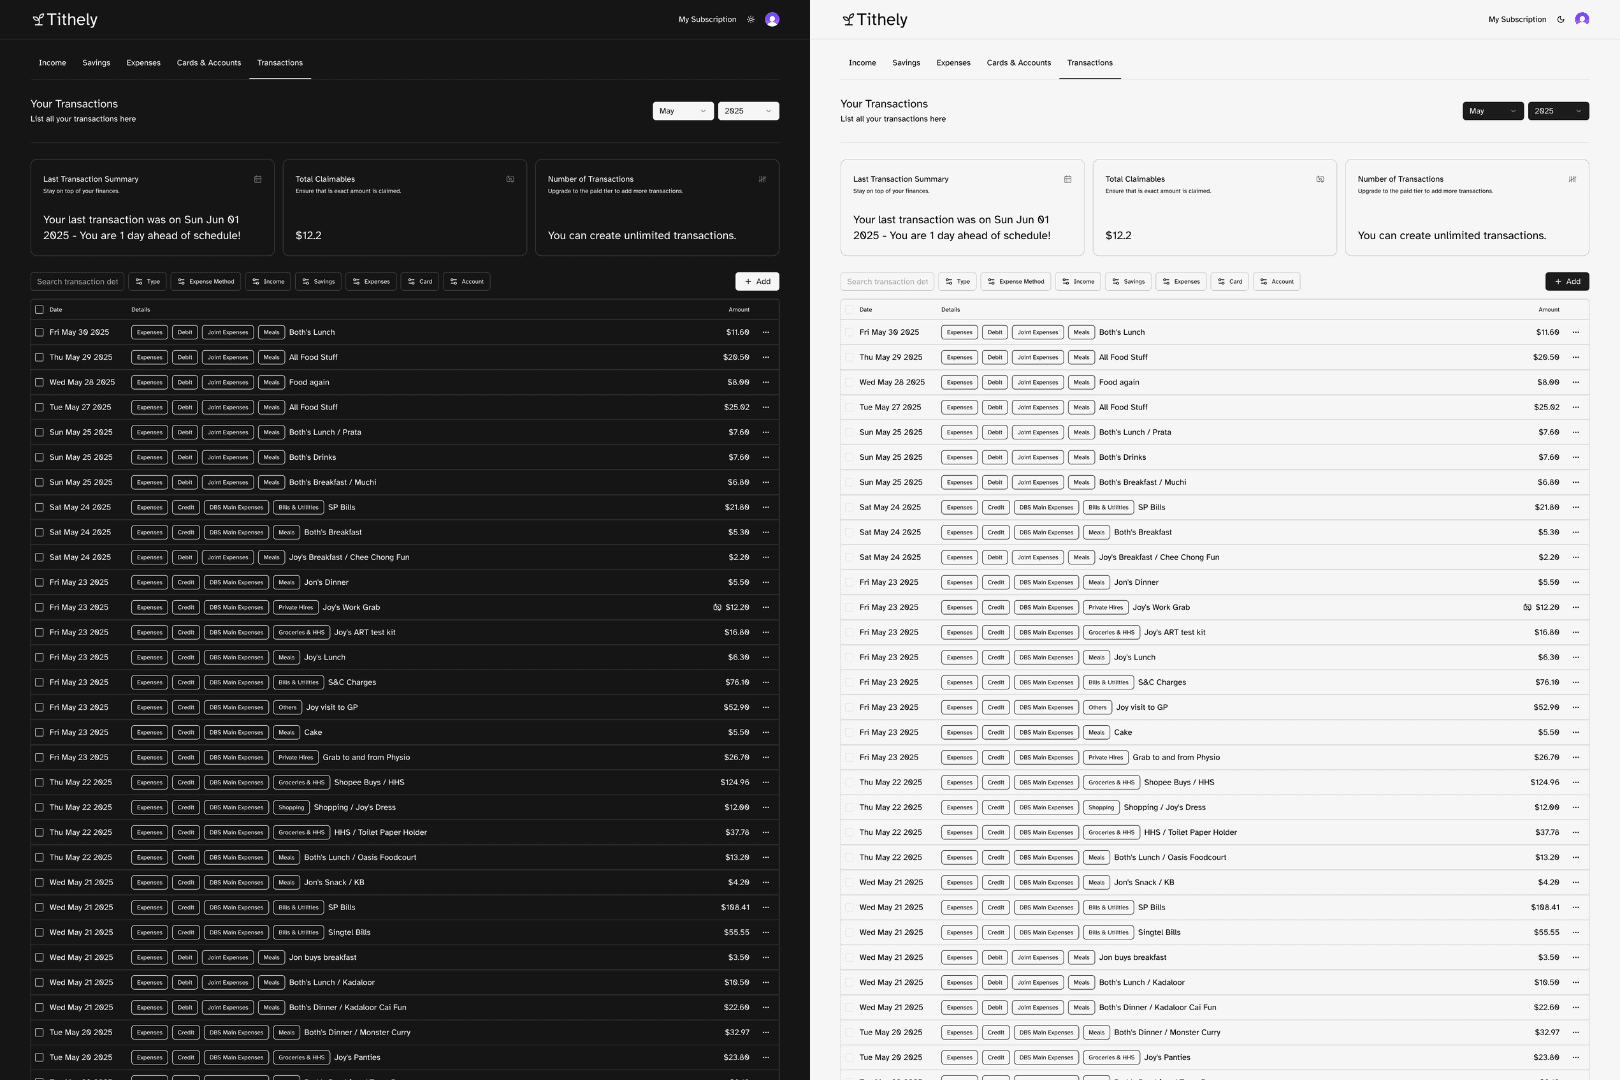Open row menu for Both's Drinks, dark view
The image size is (1620, 1080).
[766, 457]
